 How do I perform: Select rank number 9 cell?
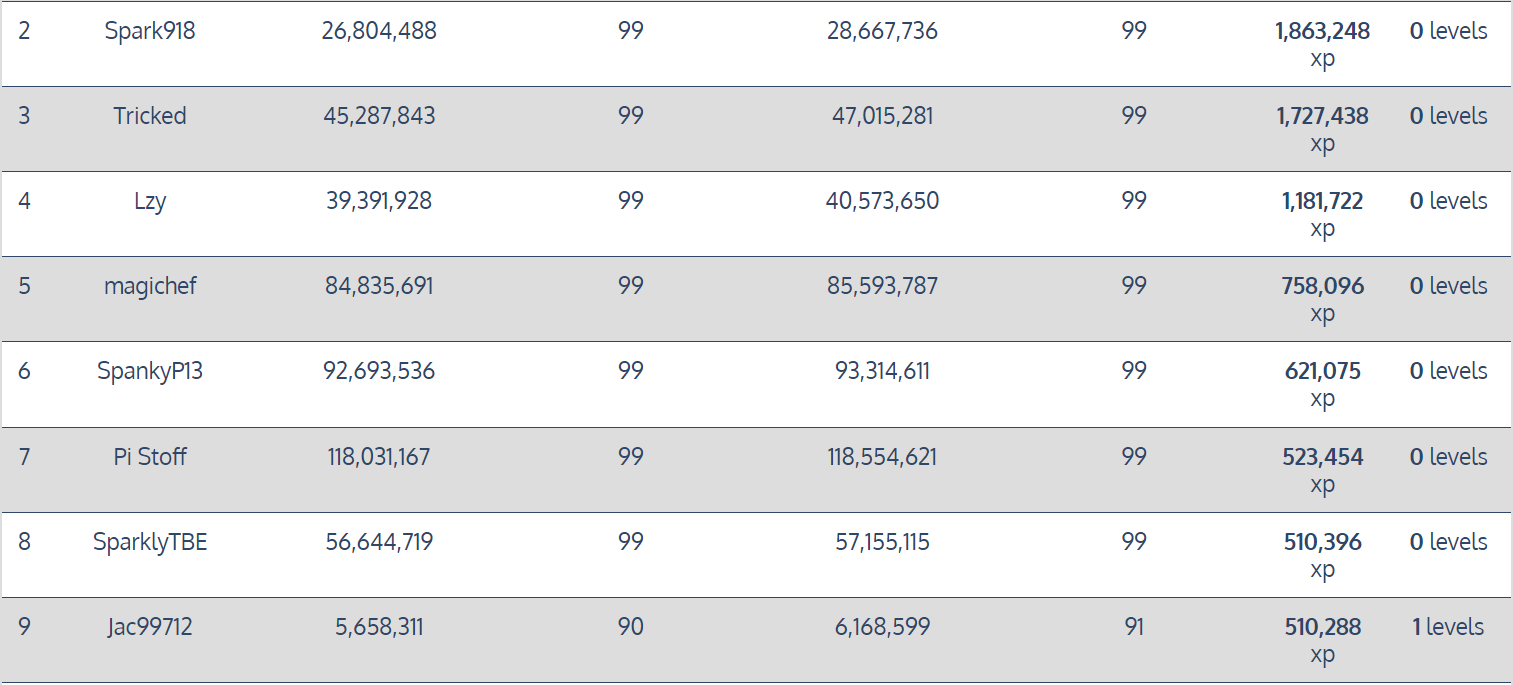click(x=24, y=627)
